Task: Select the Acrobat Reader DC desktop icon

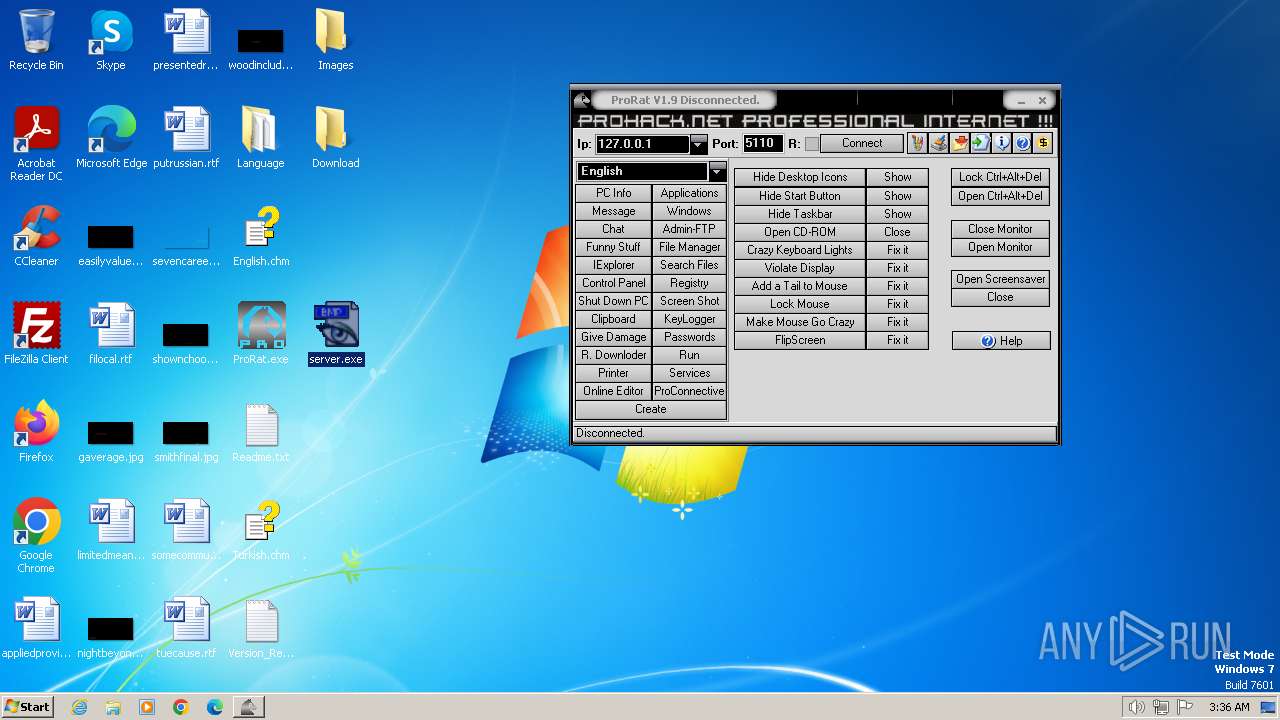Action: pyautogui.click(x=36, y=144)
